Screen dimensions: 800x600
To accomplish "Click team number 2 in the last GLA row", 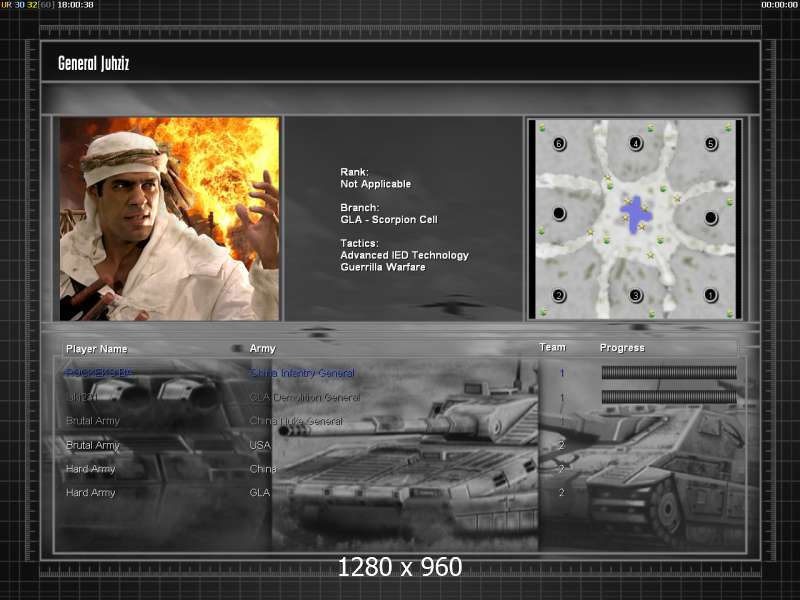I will click(x=562, y=492).
